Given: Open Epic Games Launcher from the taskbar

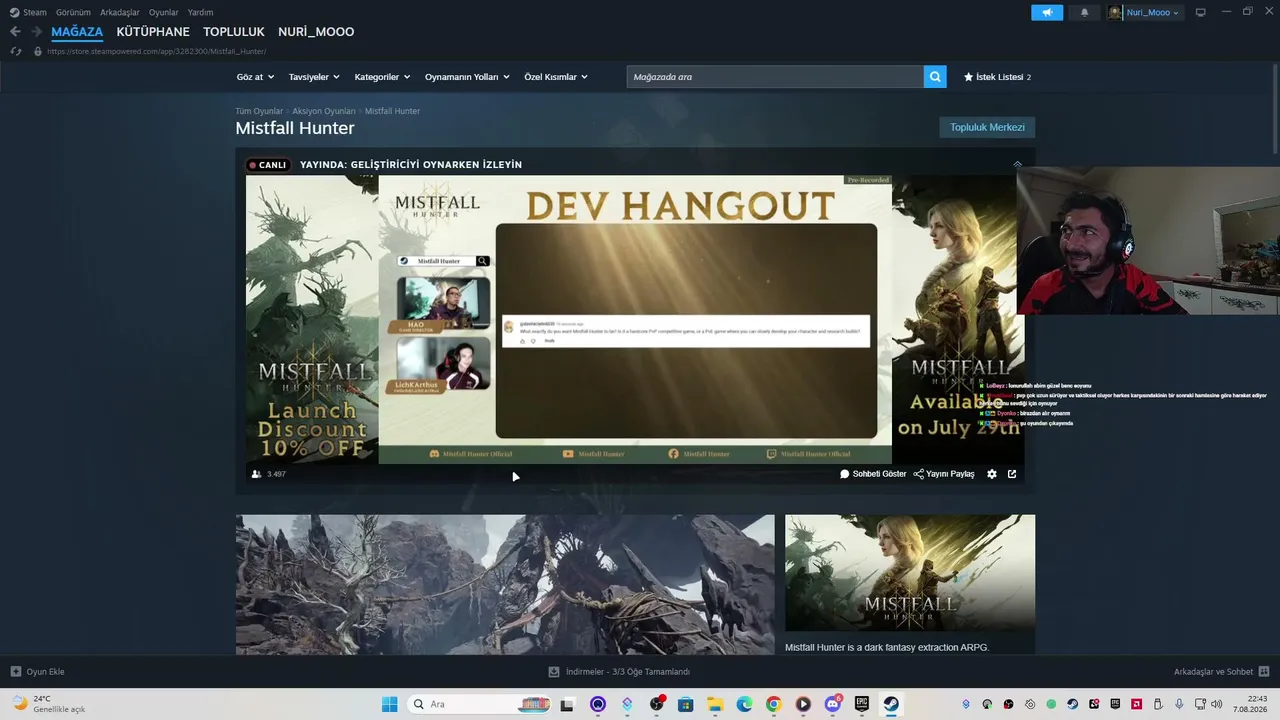Looking at the screenshot, I should (x=862, y=704).
